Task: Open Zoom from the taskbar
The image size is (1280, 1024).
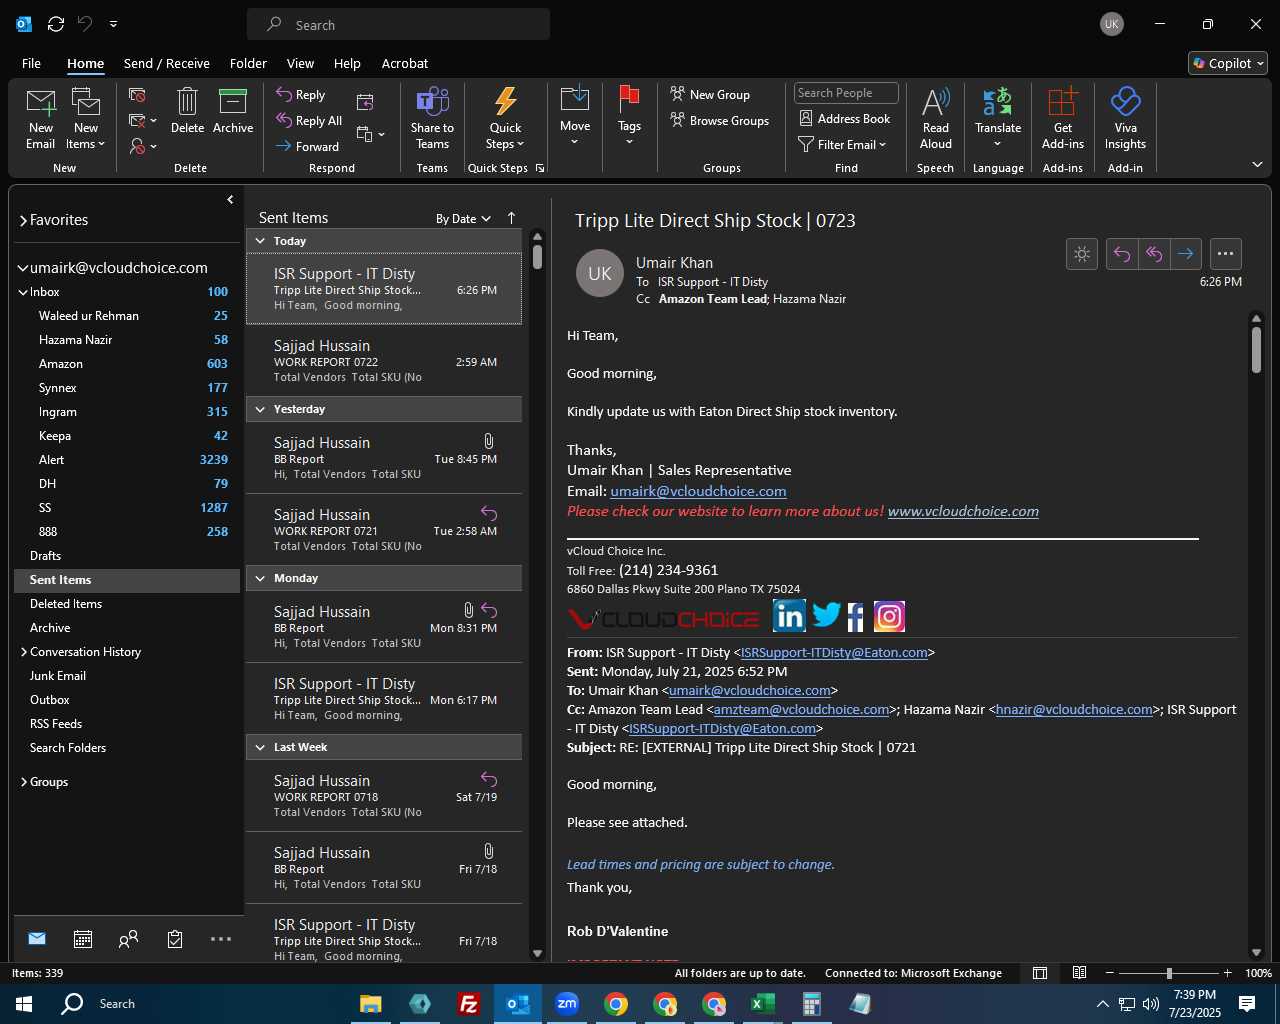Action: [x=567, y=1004]
